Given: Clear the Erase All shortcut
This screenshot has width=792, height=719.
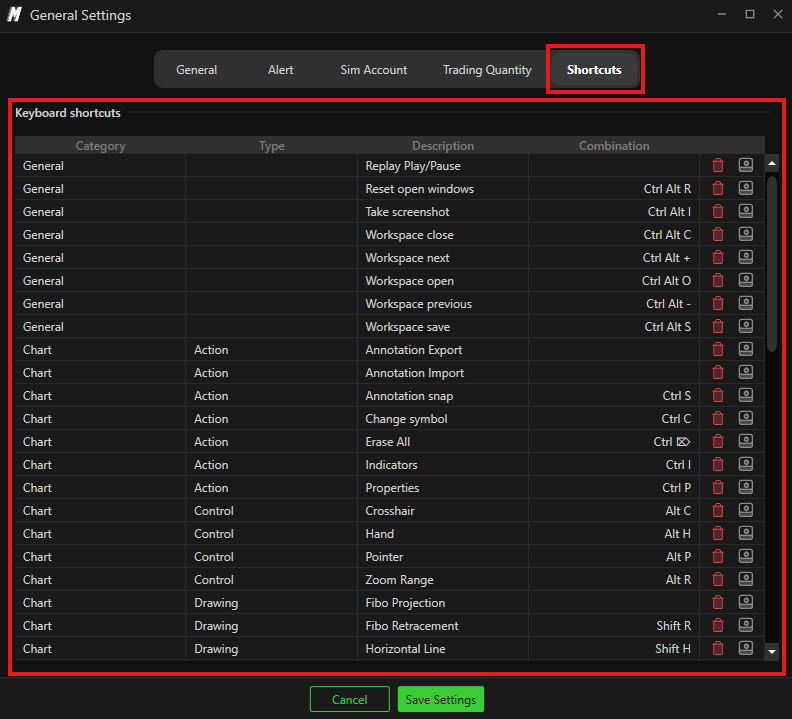Looking at the screenshot, I should coord(718,442).
